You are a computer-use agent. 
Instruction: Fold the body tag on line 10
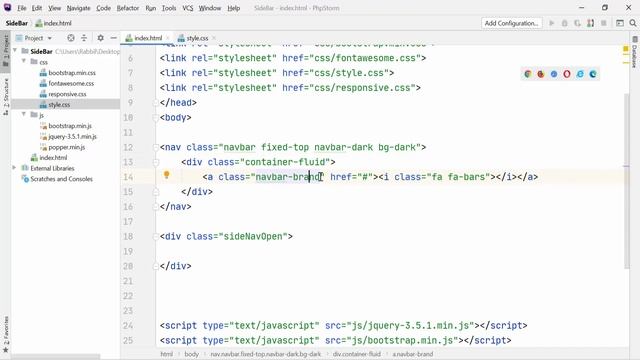(156, 118)
